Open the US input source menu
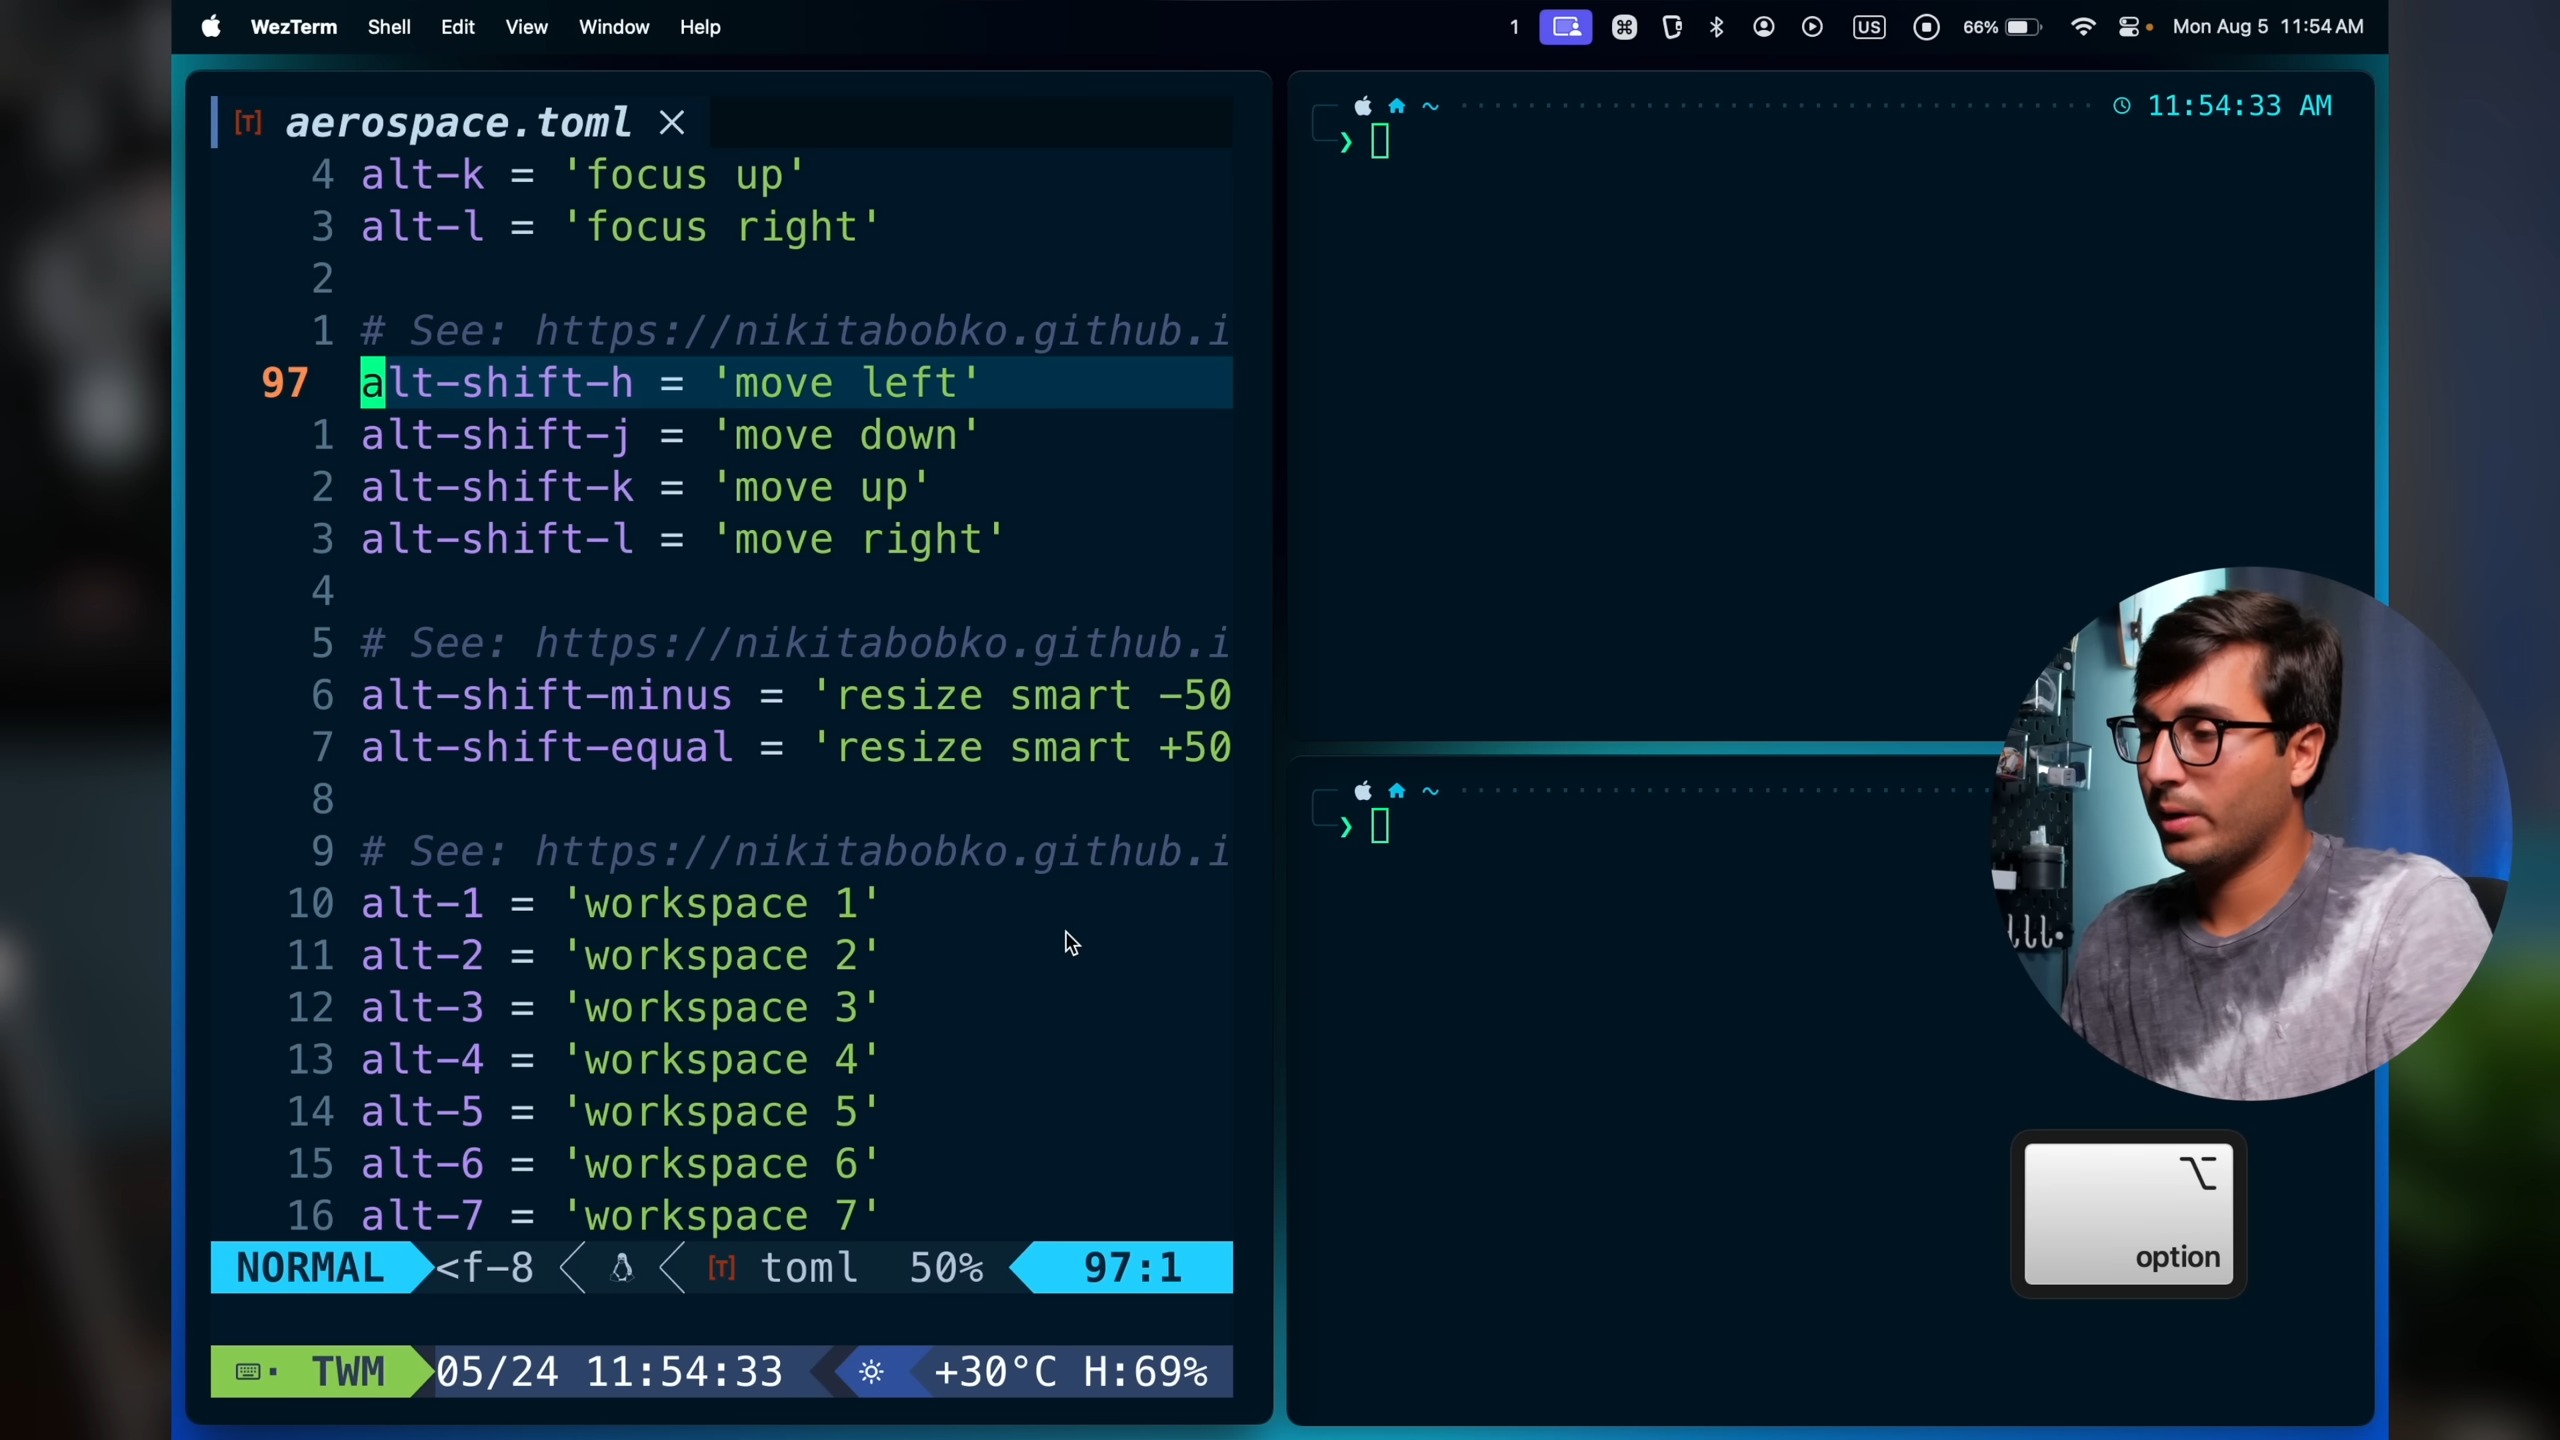The height and width of the screenshot is (1440, 2560). pyautogui.click(x=1868, y=27)
